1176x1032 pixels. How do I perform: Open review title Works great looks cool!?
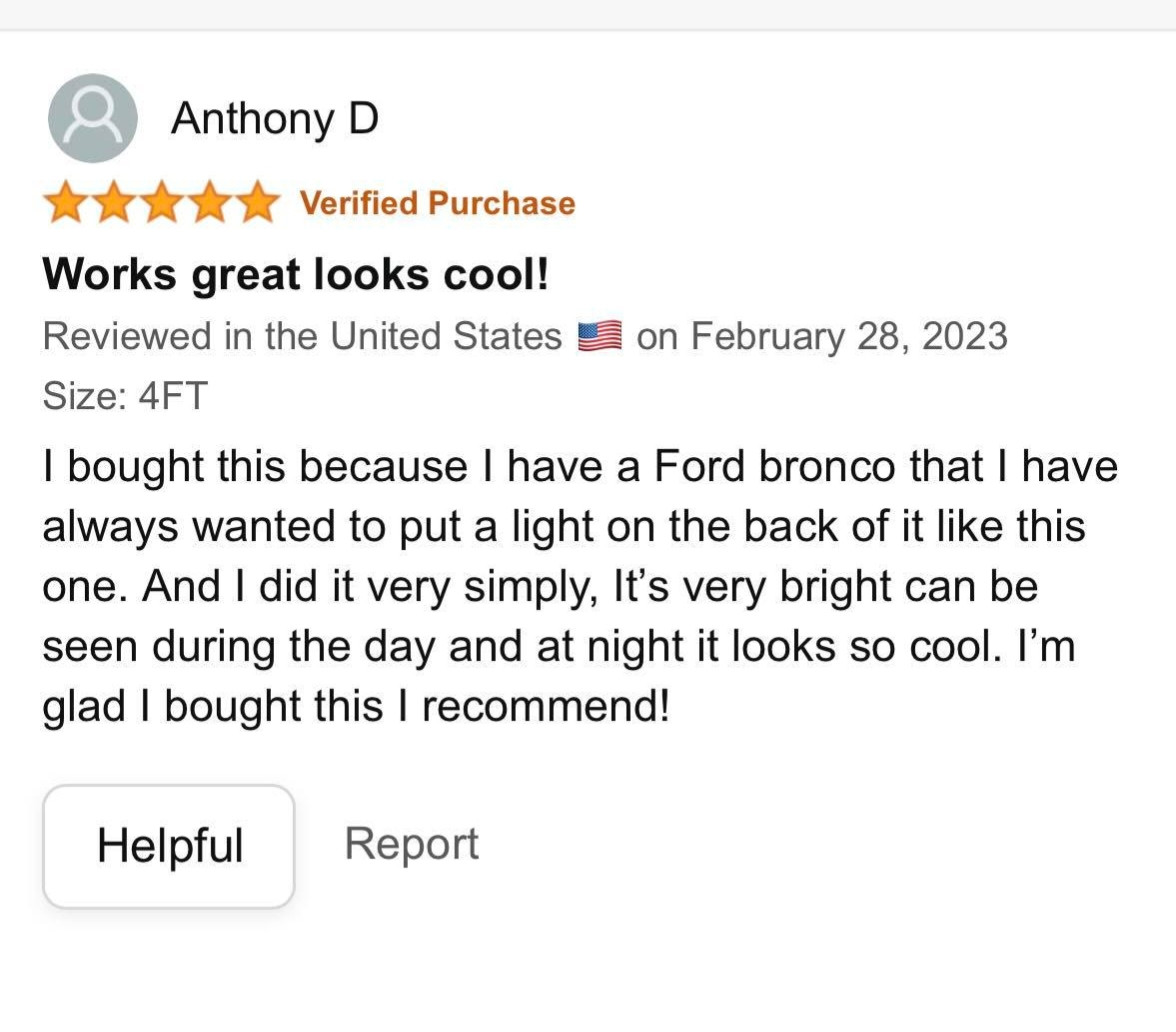(x=296, y=273)
